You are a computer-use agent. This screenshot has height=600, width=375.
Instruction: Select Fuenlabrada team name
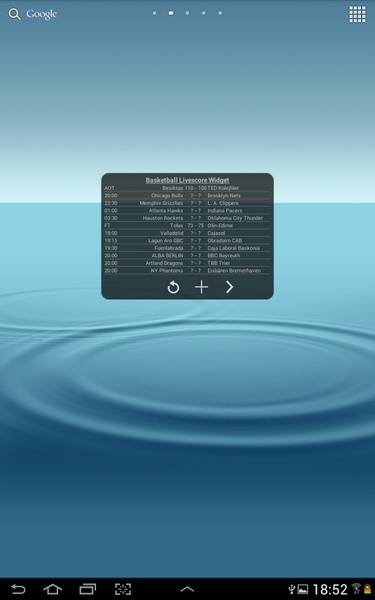coord(169,248)
